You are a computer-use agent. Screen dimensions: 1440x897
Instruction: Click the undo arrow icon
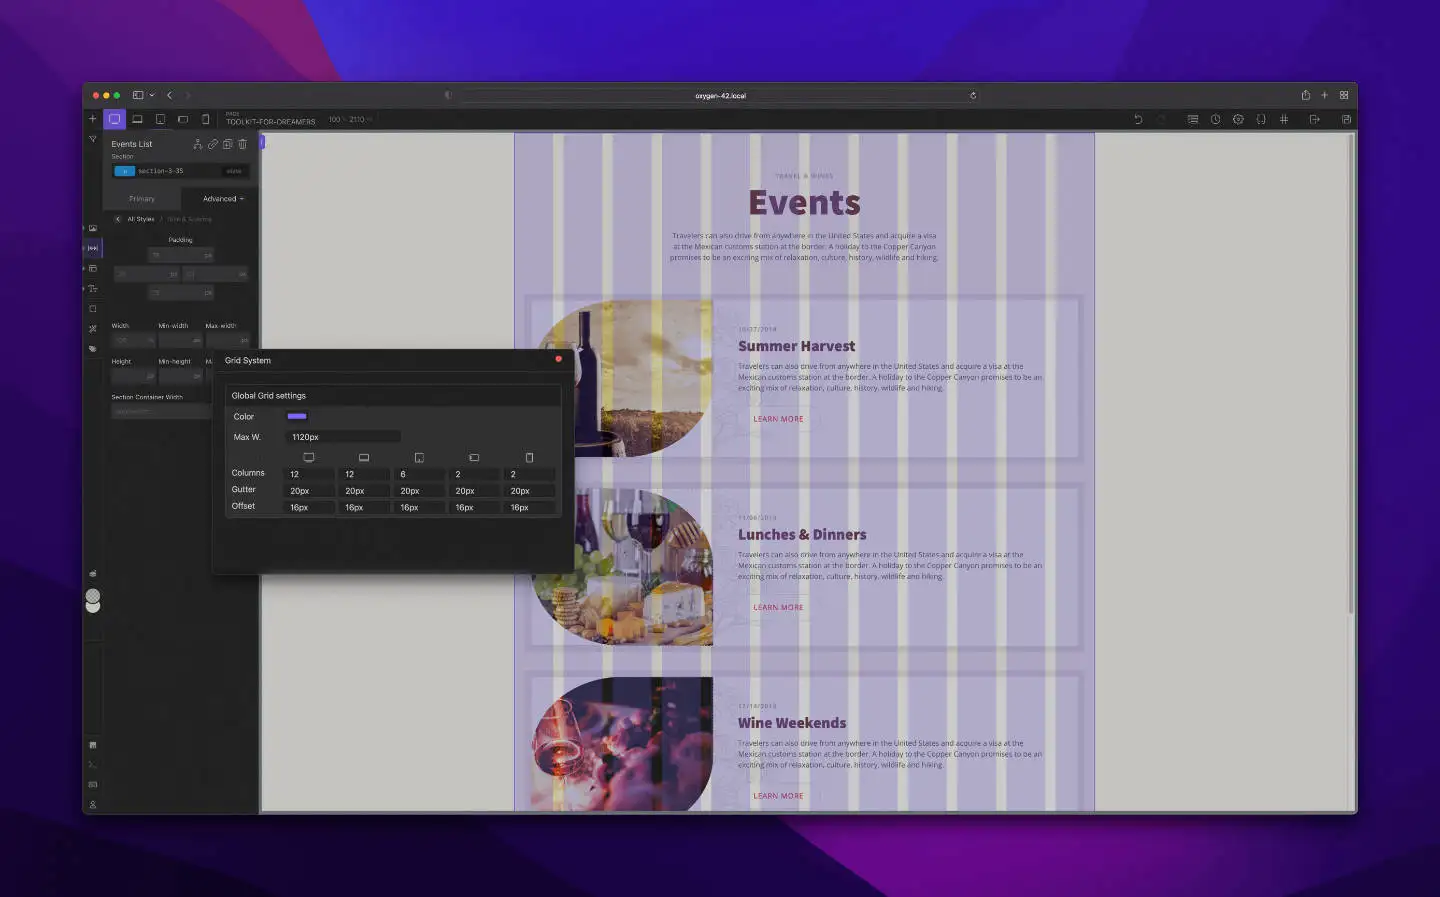click(1138, 119)
